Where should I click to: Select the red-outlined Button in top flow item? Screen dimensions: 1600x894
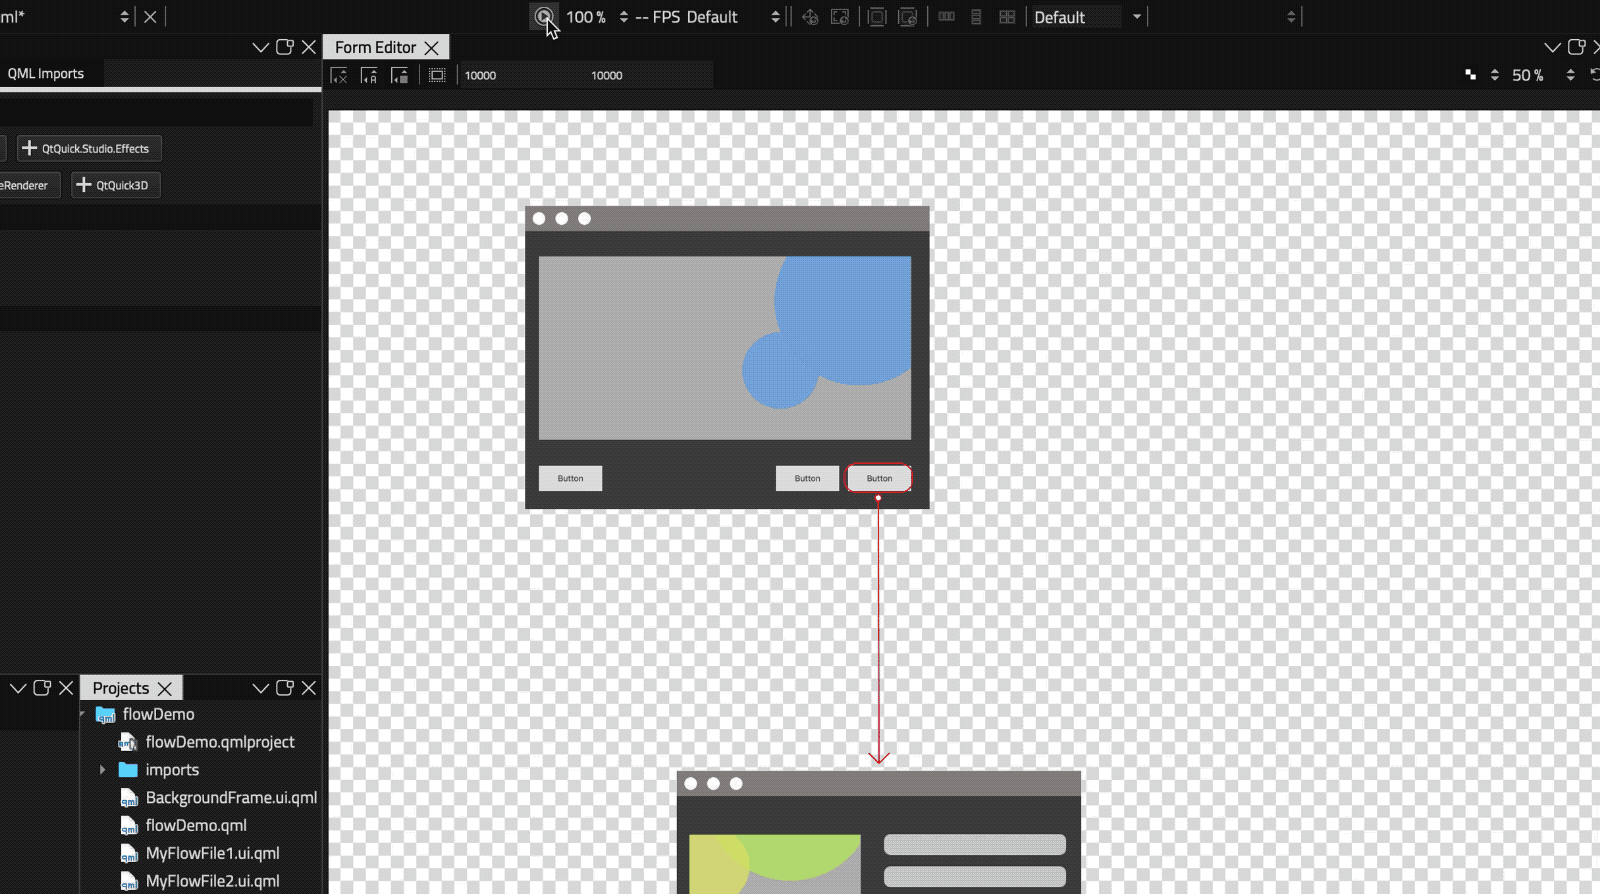[x=879, y=478]
